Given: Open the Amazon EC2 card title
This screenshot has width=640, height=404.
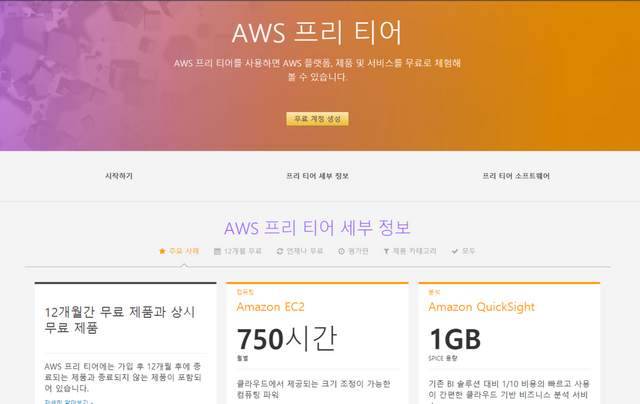Looking at the screenshot, I should coord(270,307).
